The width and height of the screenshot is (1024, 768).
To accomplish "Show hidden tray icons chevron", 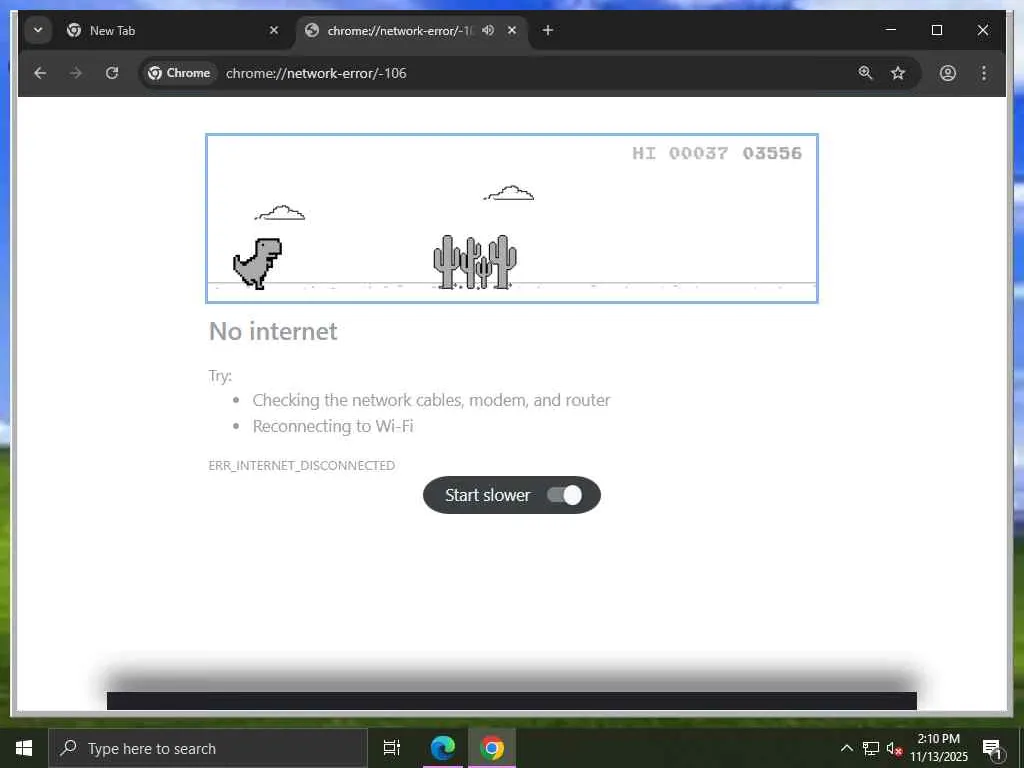I will coord(846,748).
